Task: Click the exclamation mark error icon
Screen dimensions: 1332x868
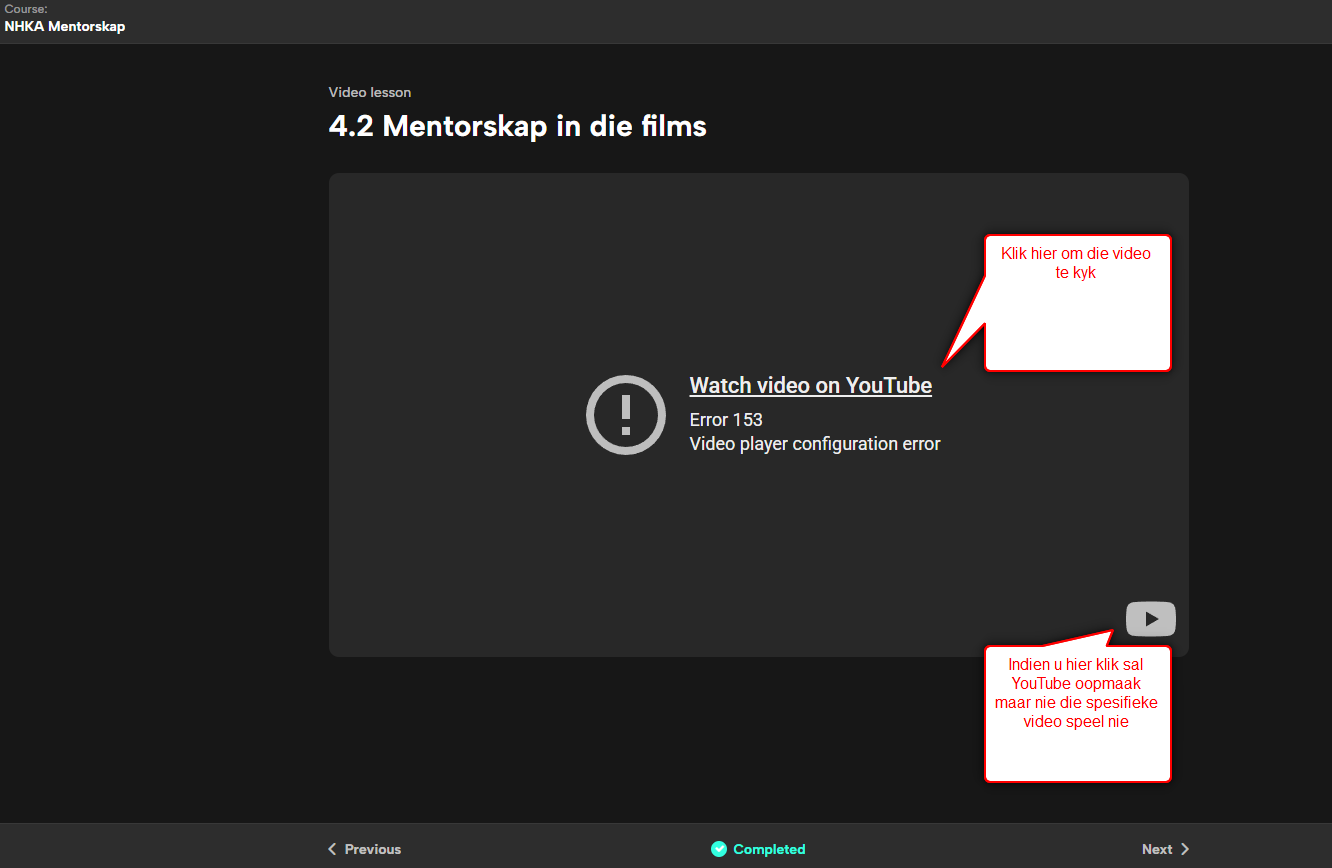Action: (x=626, y=415)
